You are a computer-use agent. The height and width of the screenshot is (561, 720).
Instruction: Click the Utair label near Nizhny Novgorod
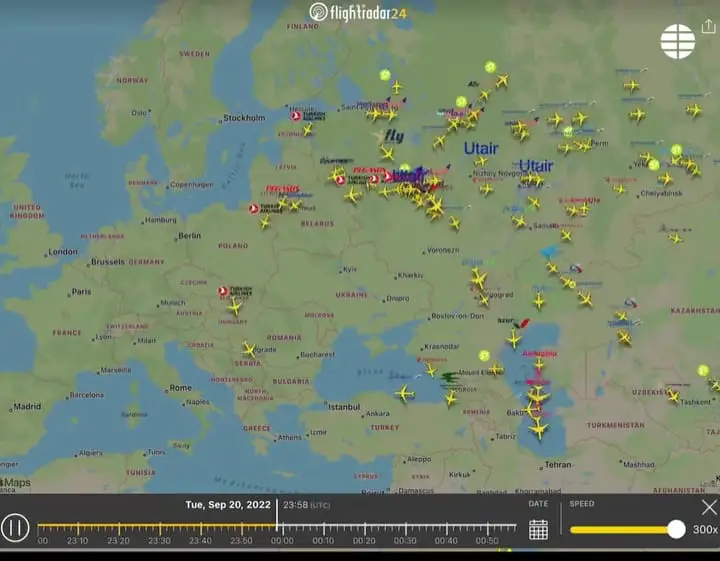[x=481, y=149]
